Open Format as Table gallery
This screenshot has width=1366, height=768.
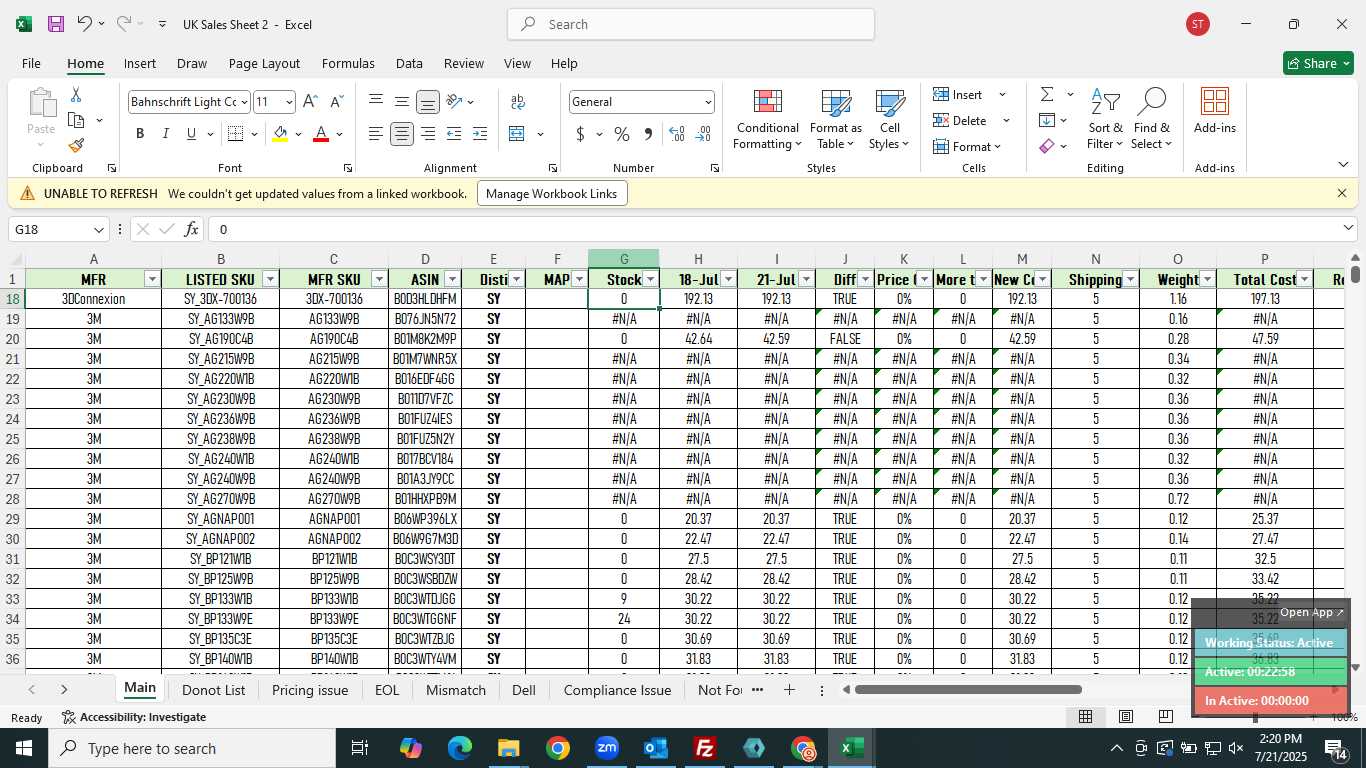pyautogui.click(x=836, y=120)
